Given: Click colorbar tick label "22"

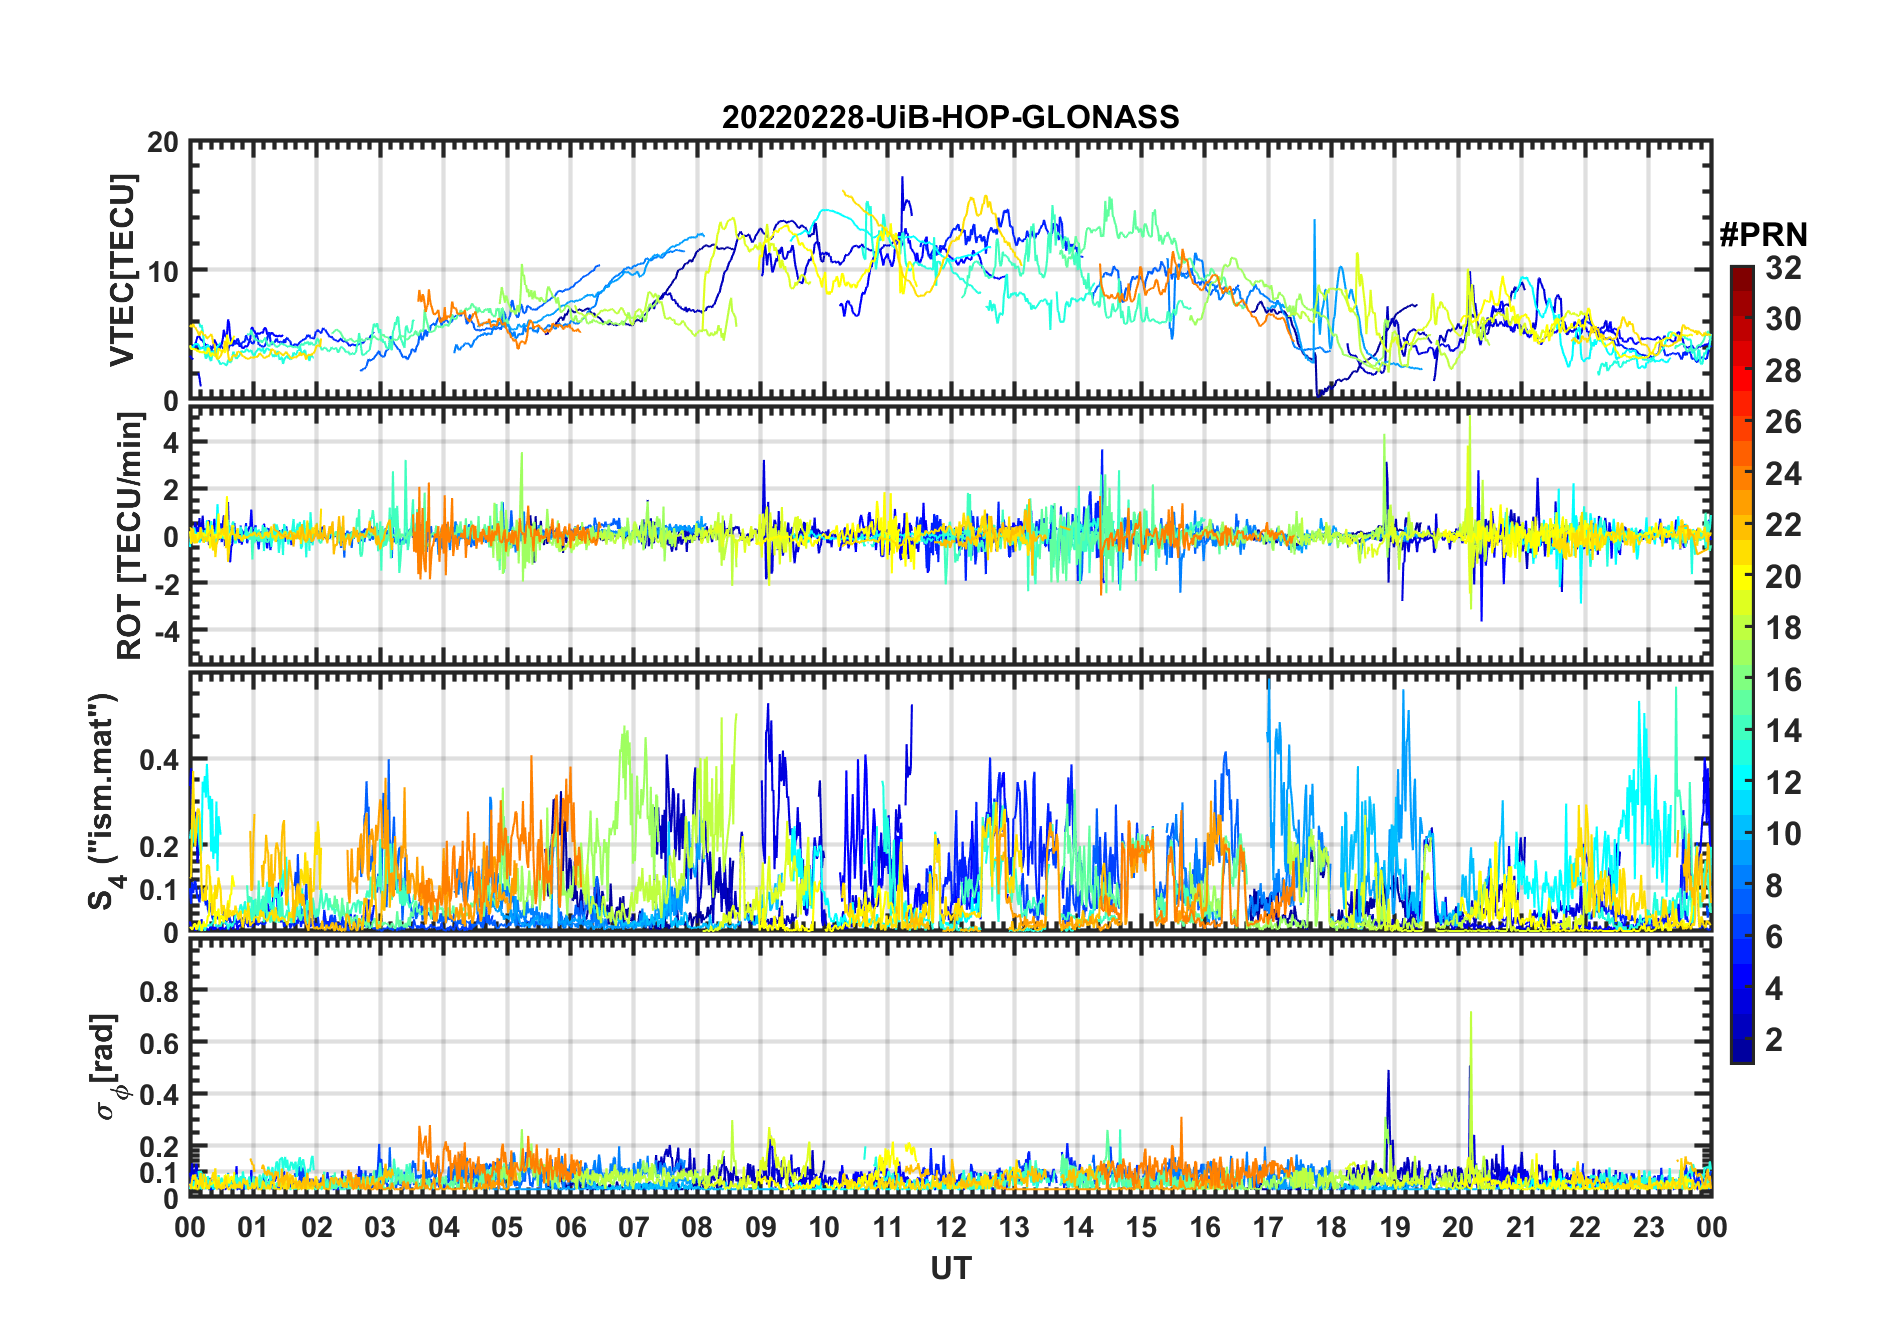Looking at the screenshot, I should (x=1783, y=525).
